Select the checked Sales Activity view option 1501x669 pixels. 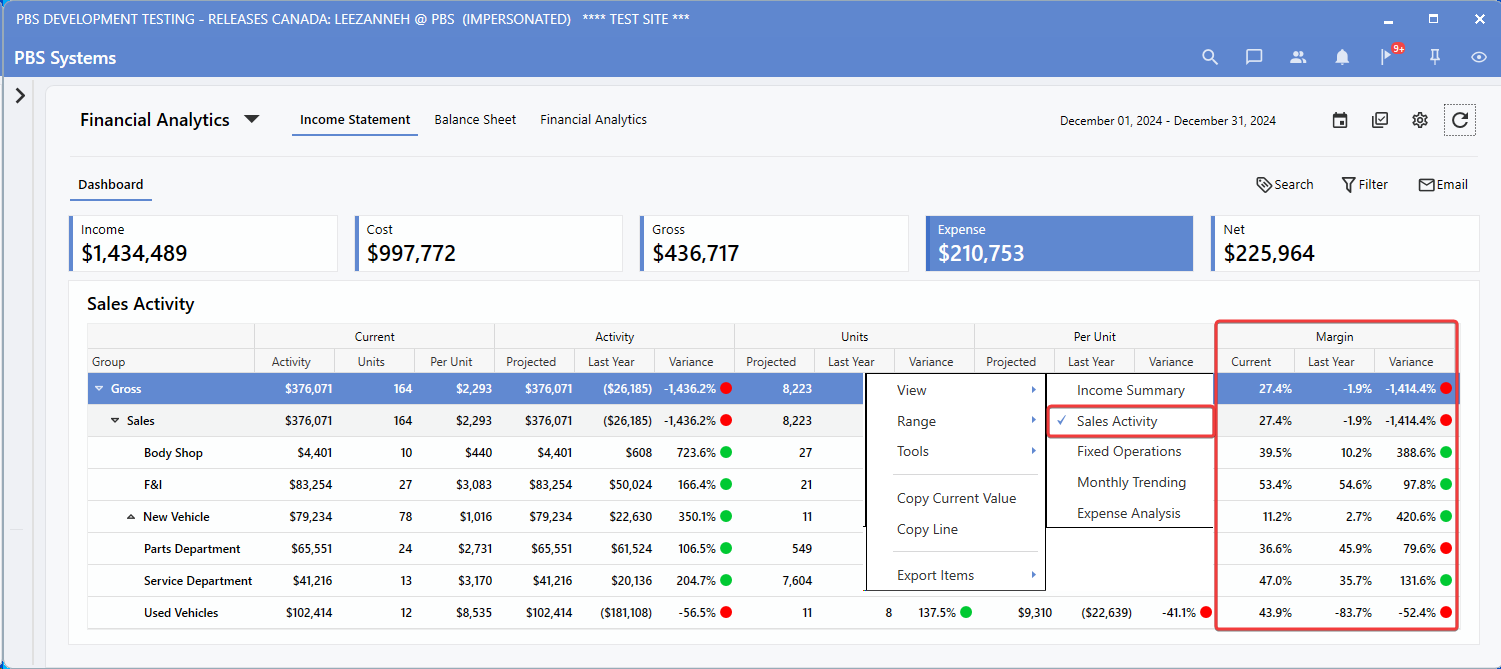pos(1117,422)
